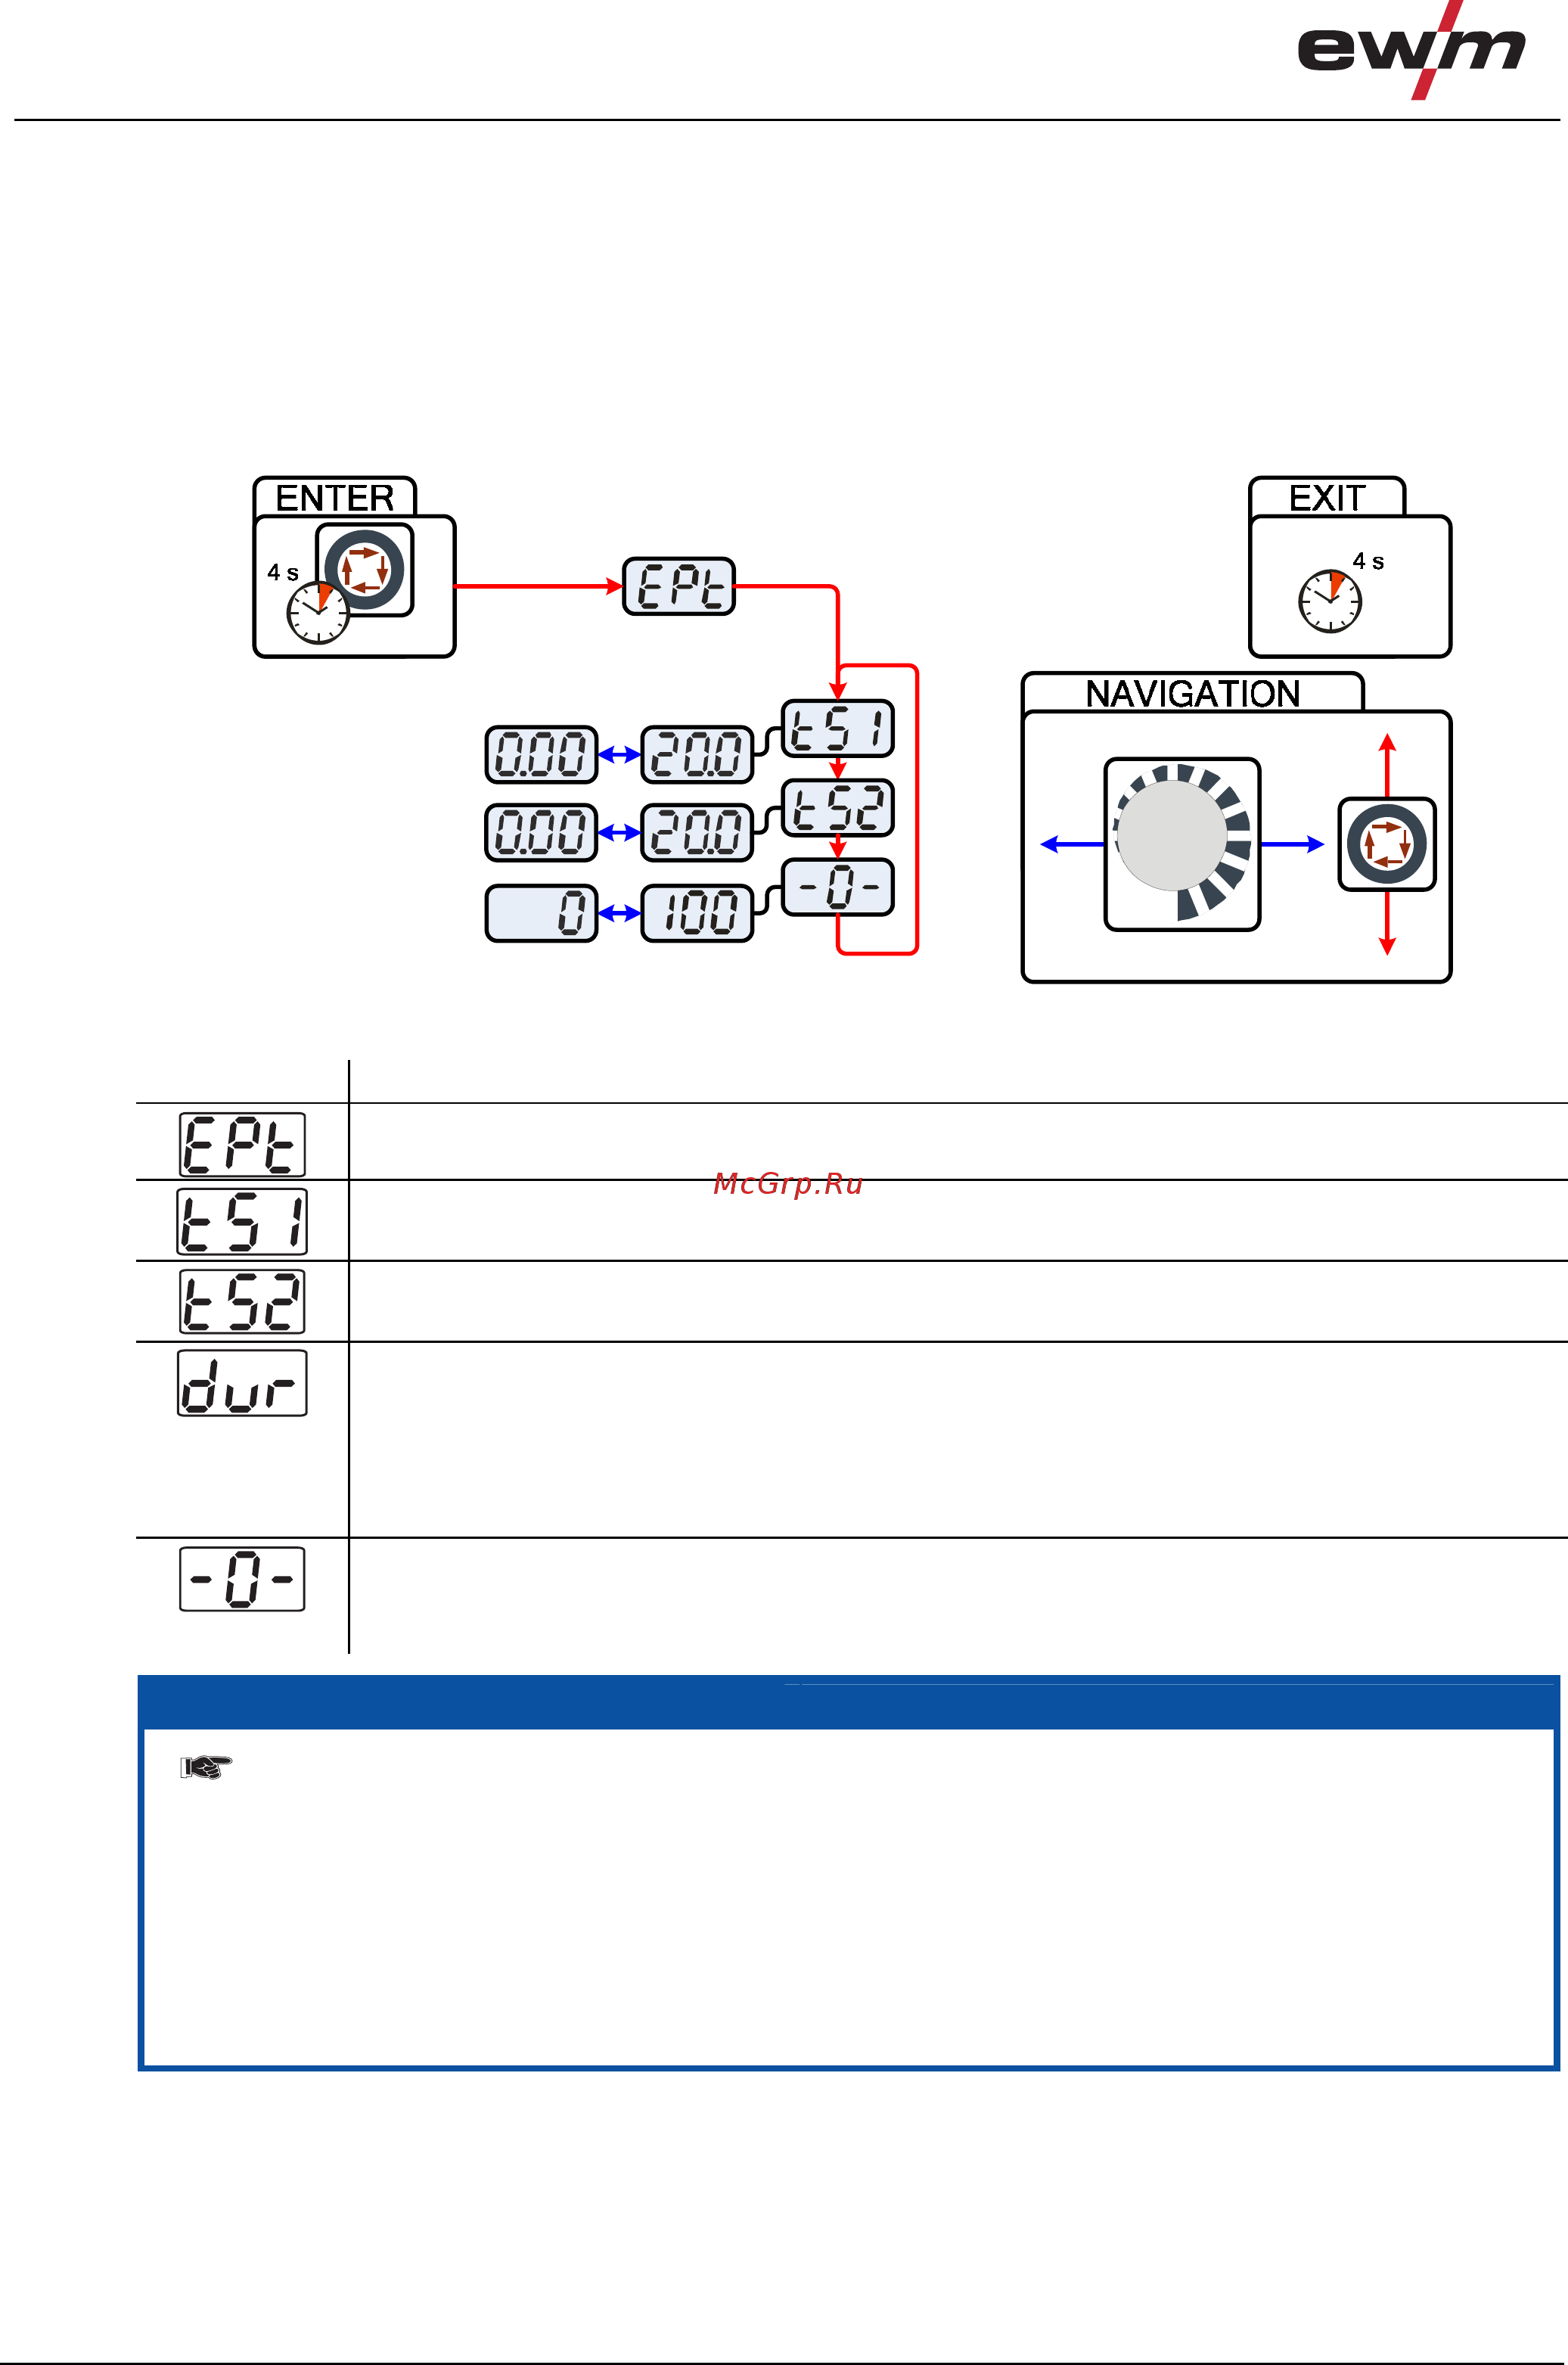Click the EXIT label
This screenshot has width=1568, height=2365.
(1327, 498)
